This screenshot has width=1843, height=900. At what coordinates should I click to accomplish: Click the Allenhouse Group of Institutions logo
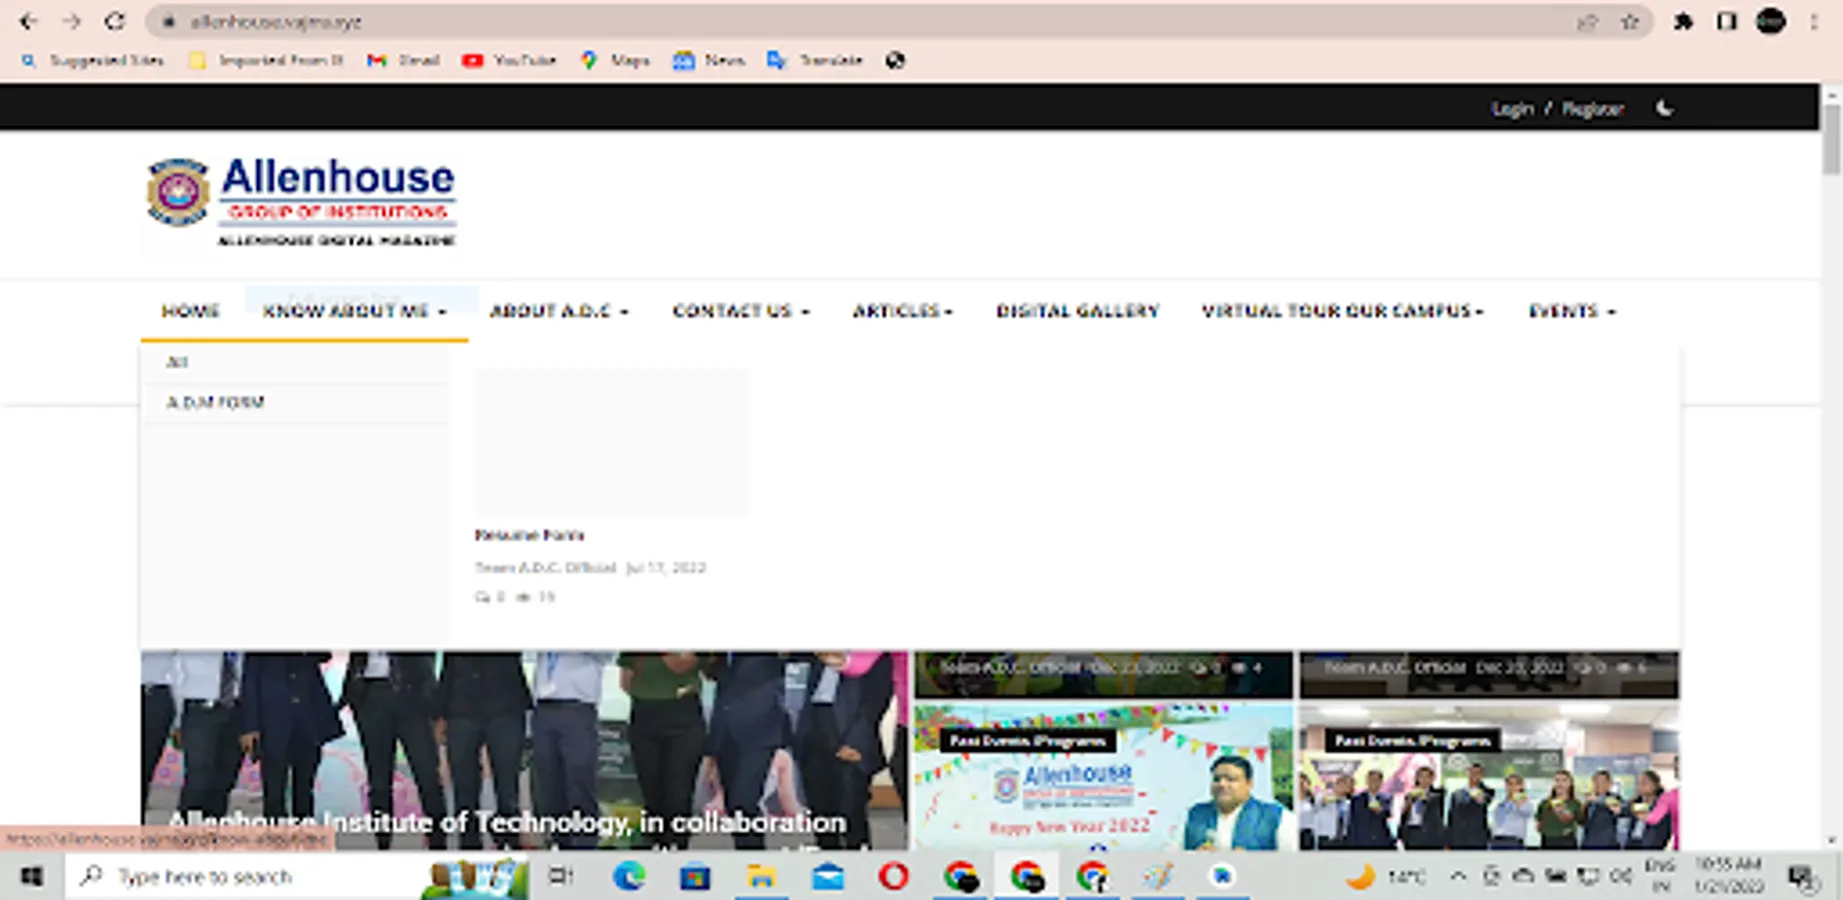click(302, 201)
